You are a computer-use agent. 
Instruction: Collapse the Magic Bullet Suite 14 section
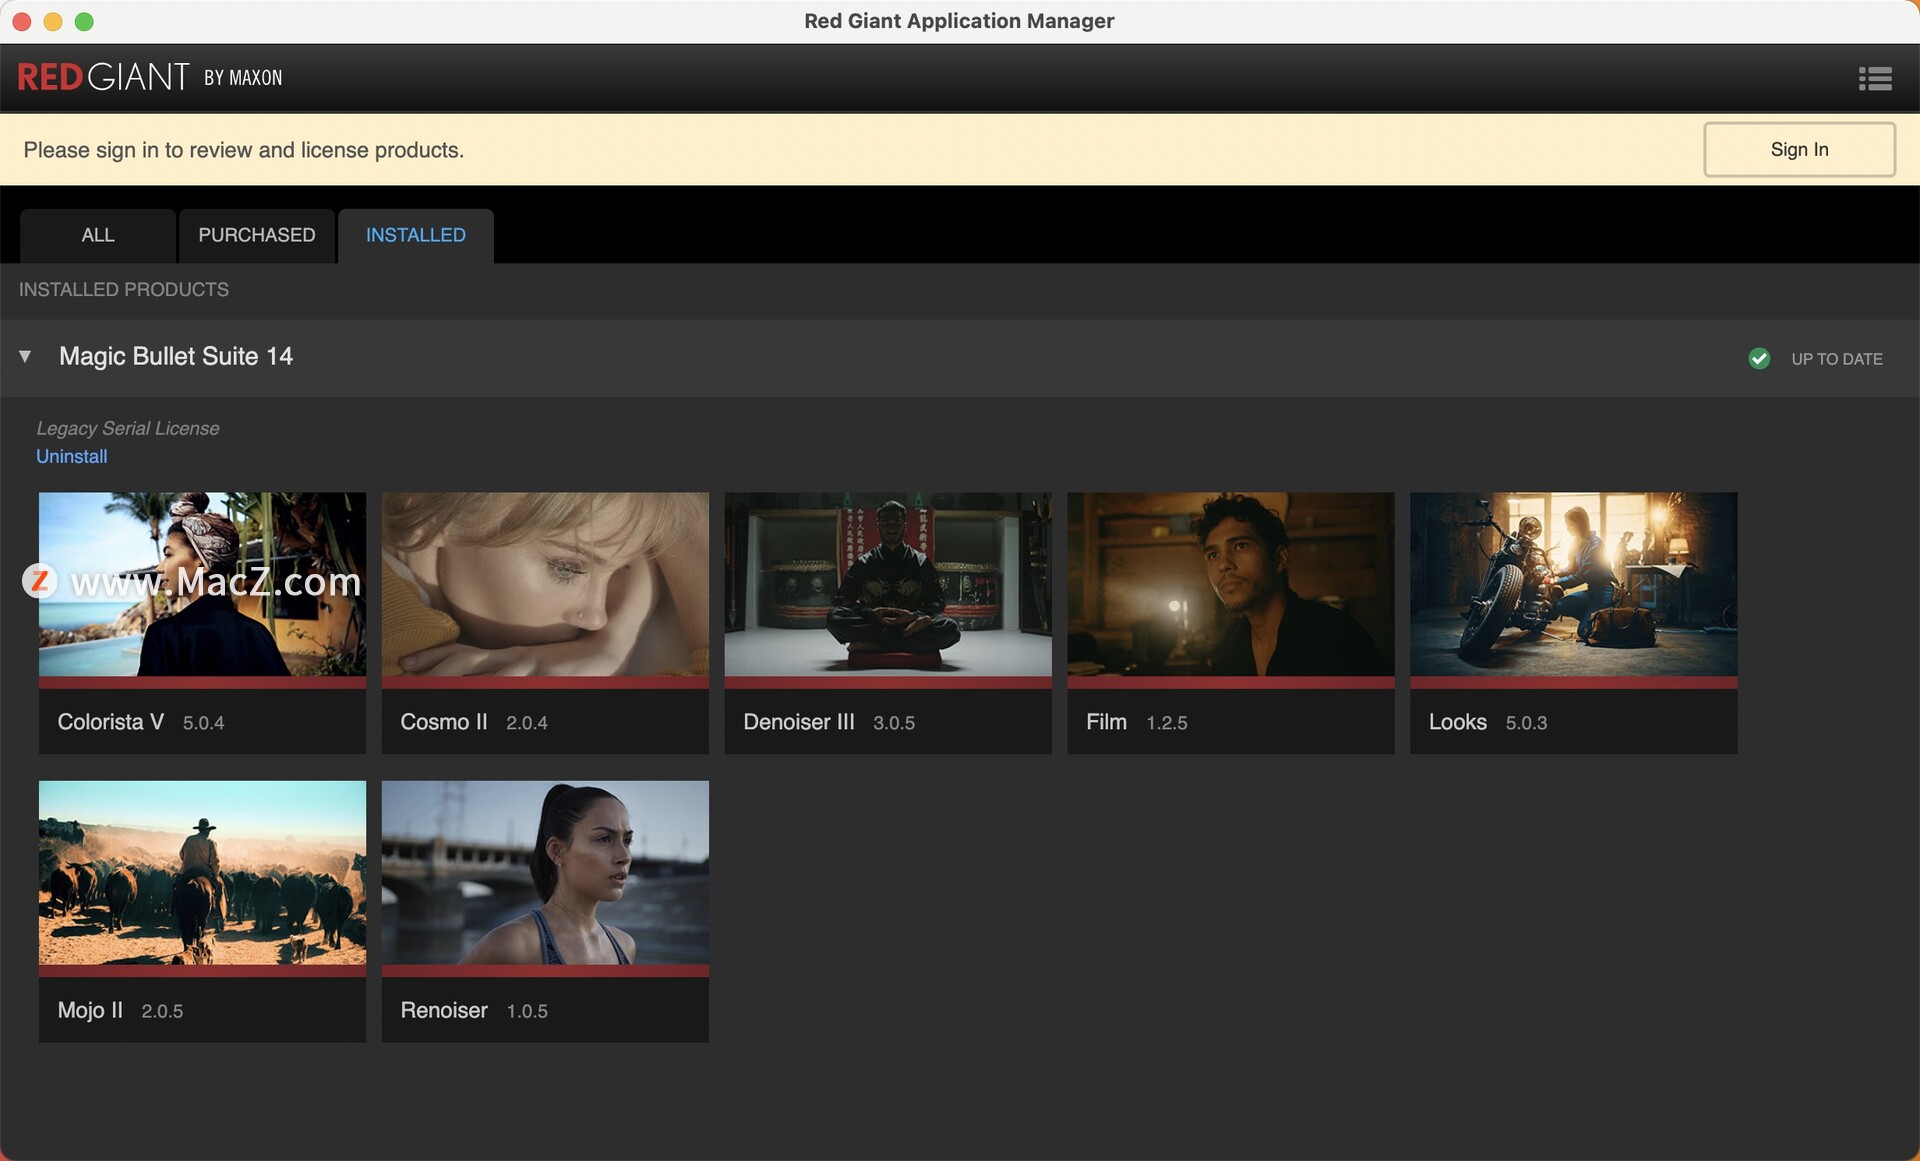[25, 356]
